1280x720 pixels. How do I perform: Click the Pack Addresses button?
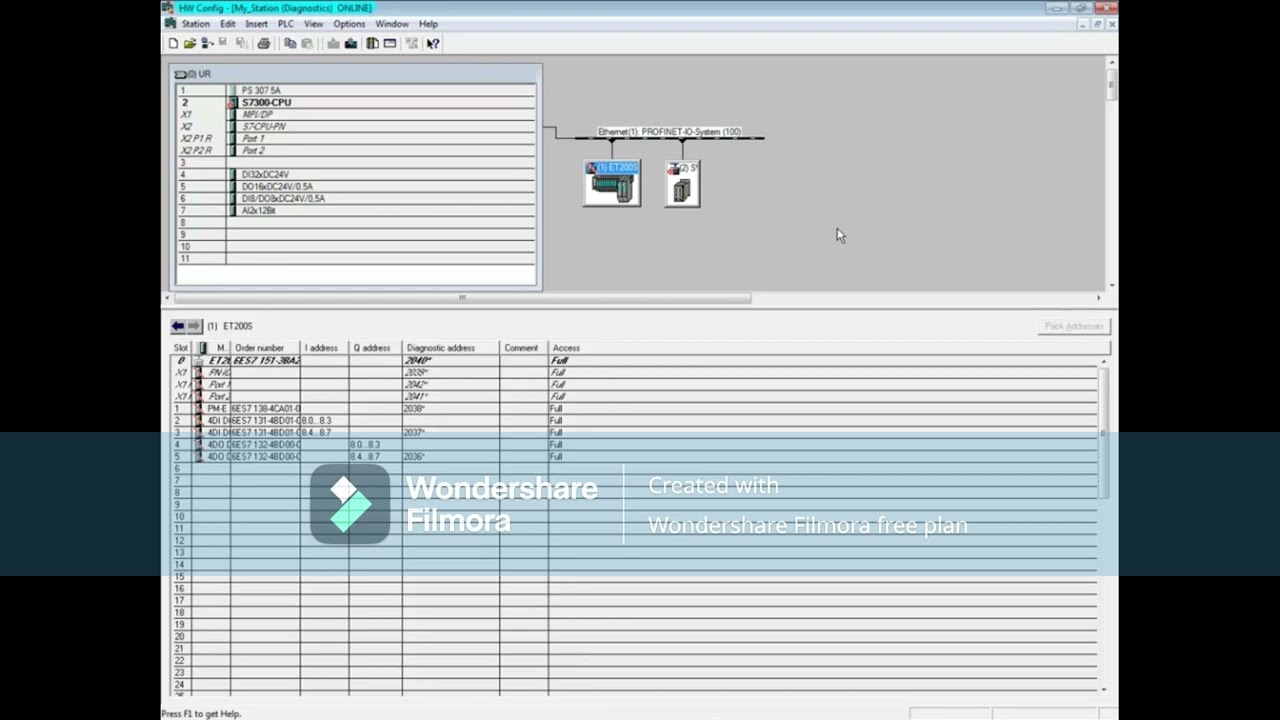pyautogui.click(x=1074, y=327)
